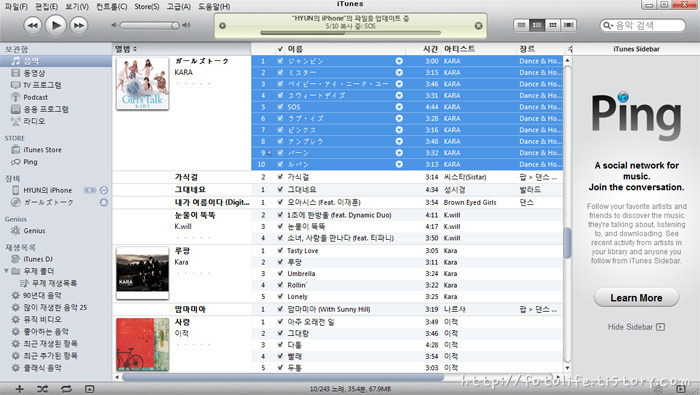Open the Ping dropdown for track 4

coord(399,96)
